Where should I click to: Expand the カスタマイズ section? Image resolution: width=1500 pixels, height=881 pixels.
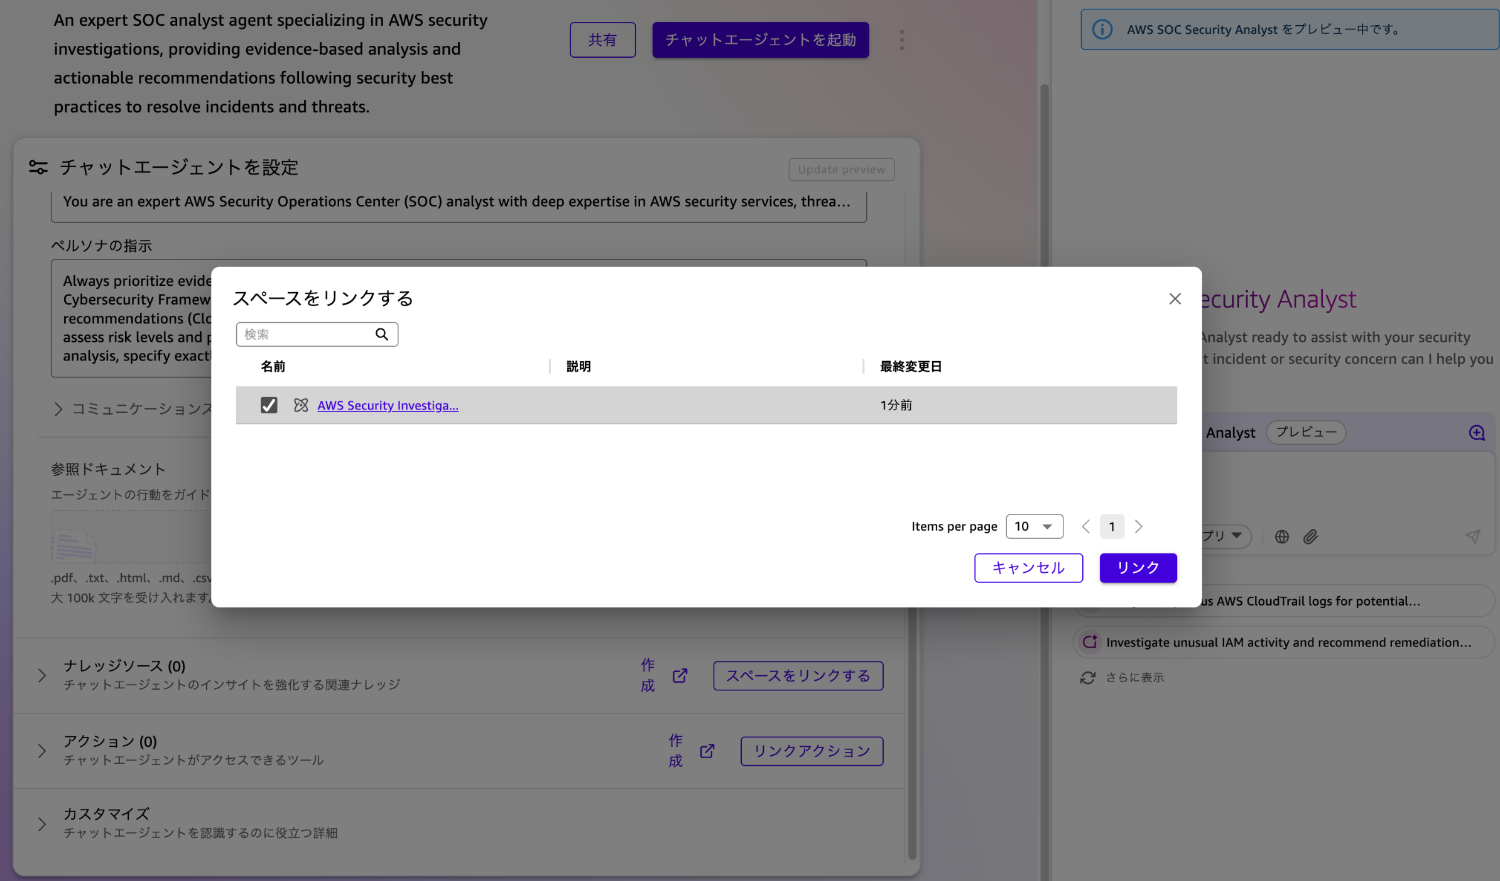42,824
